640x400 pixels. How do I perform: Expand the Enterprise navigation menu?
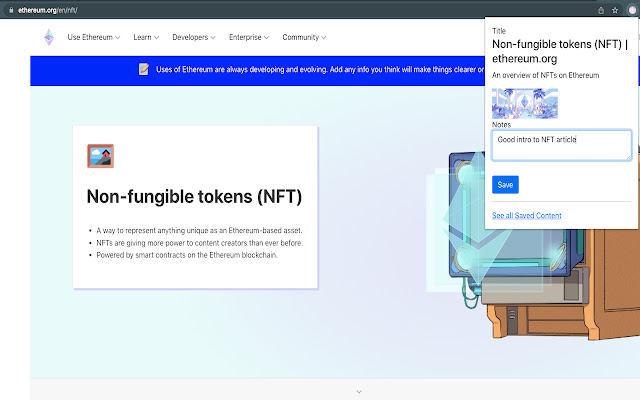pyautogui.click(x=249, y=37)
